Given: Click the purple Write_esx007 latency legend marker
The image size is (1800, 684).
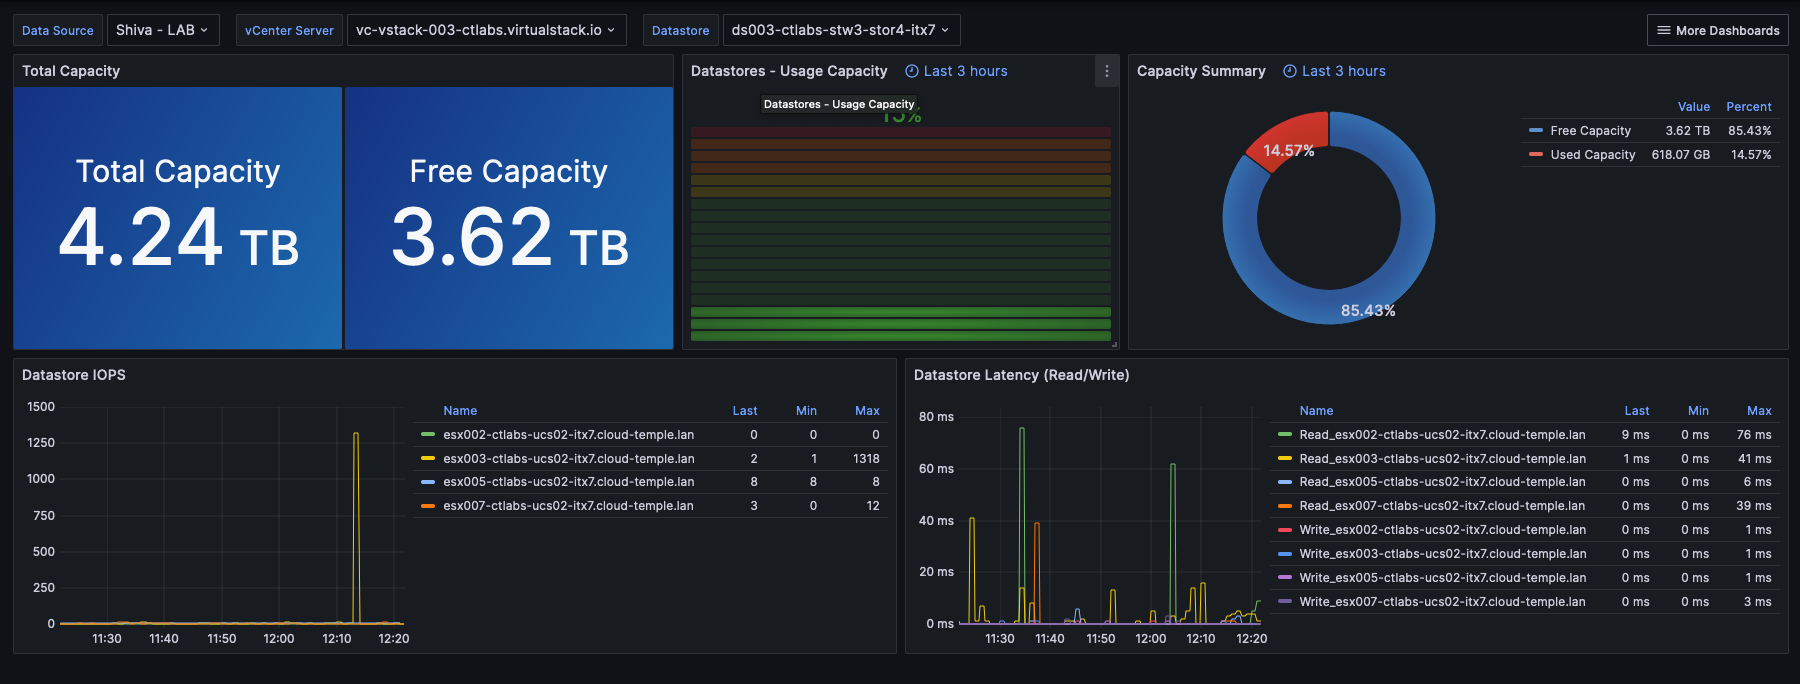Looking at the screenshot, I should [1284, 602].
